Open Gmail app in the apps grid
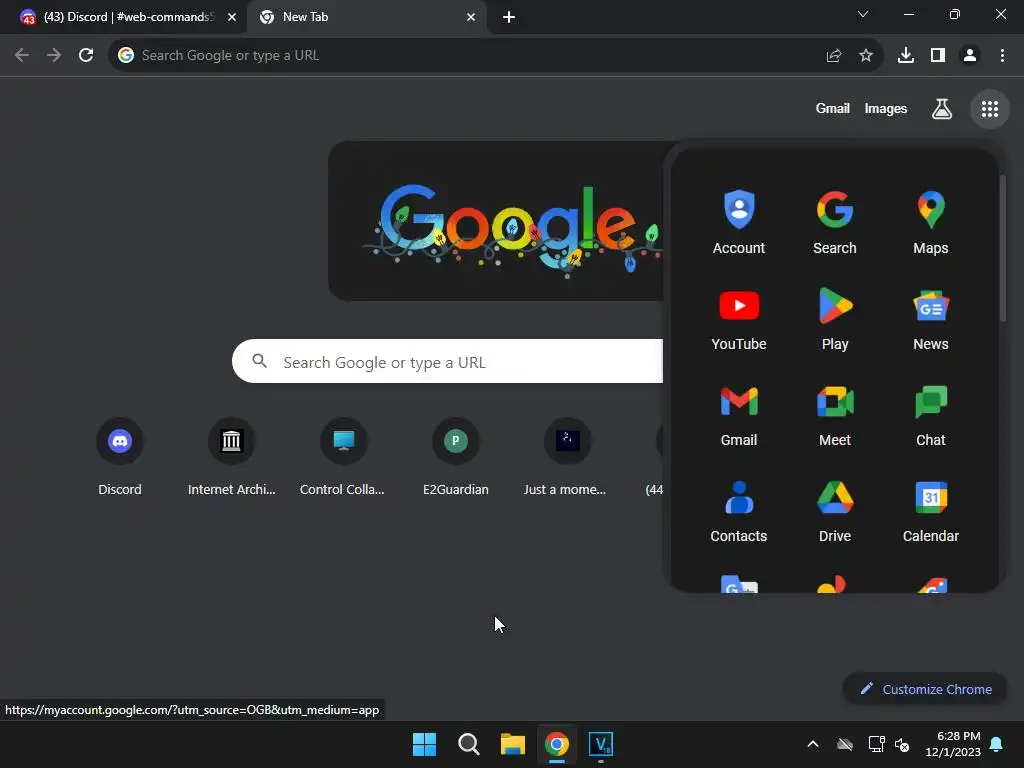Image resolution: width=1024 pixels, height=768 pixels. pyautogui.click(x=739, y=414)
